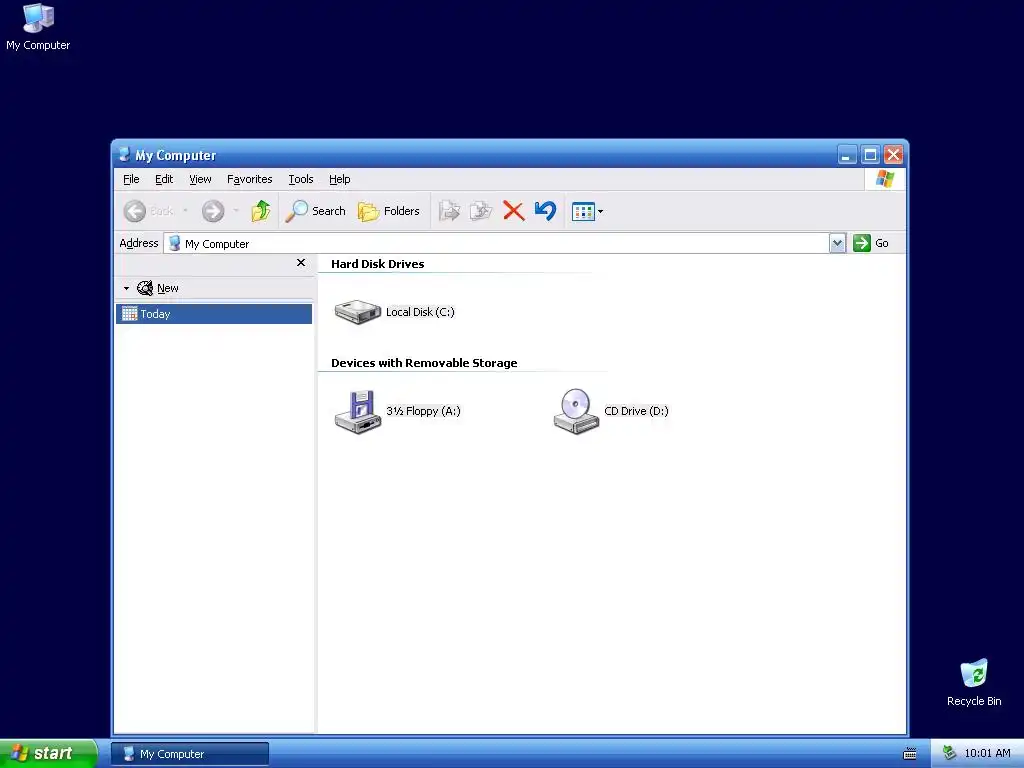The width and height of the screenshot is (1024, 768).
Task: Open the Help menu
Action: pyautogui.click(x=340, y=179)
